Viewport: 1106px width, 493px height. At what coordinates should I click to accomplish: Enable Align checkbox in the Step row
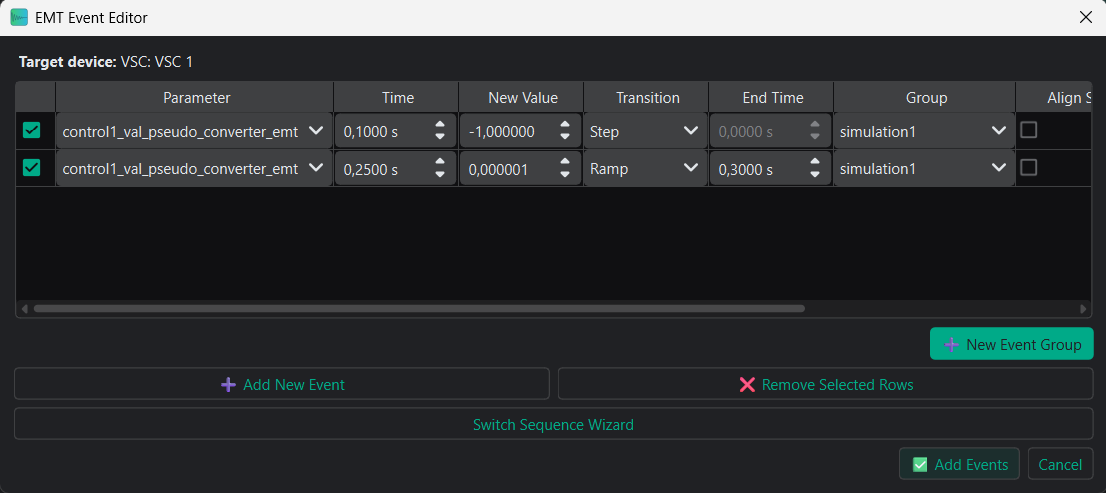coord(1029,130)
